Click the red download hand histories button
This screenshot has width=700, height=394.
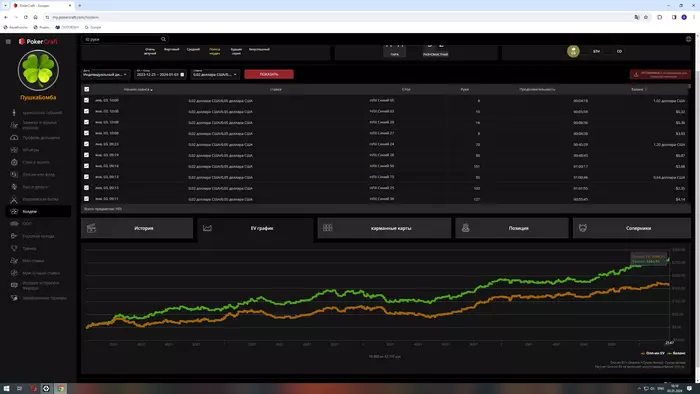click(x=660, y=75)
